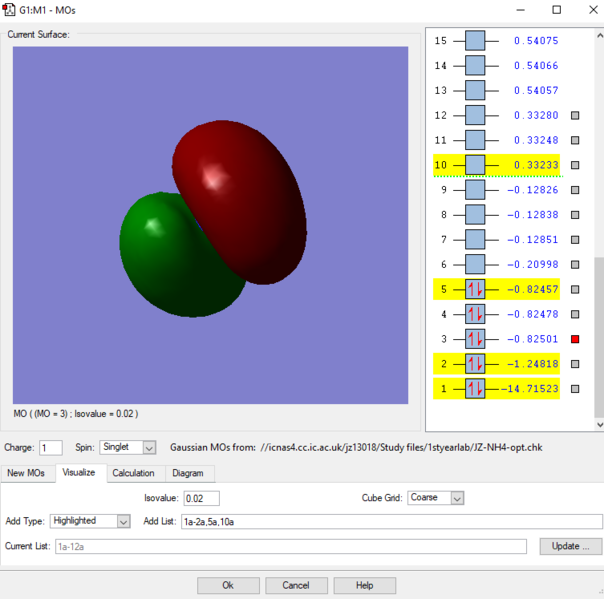Toggle surface marker for MO 9
The width and height of the screenshot is (604, 599).
pos(575,190)
